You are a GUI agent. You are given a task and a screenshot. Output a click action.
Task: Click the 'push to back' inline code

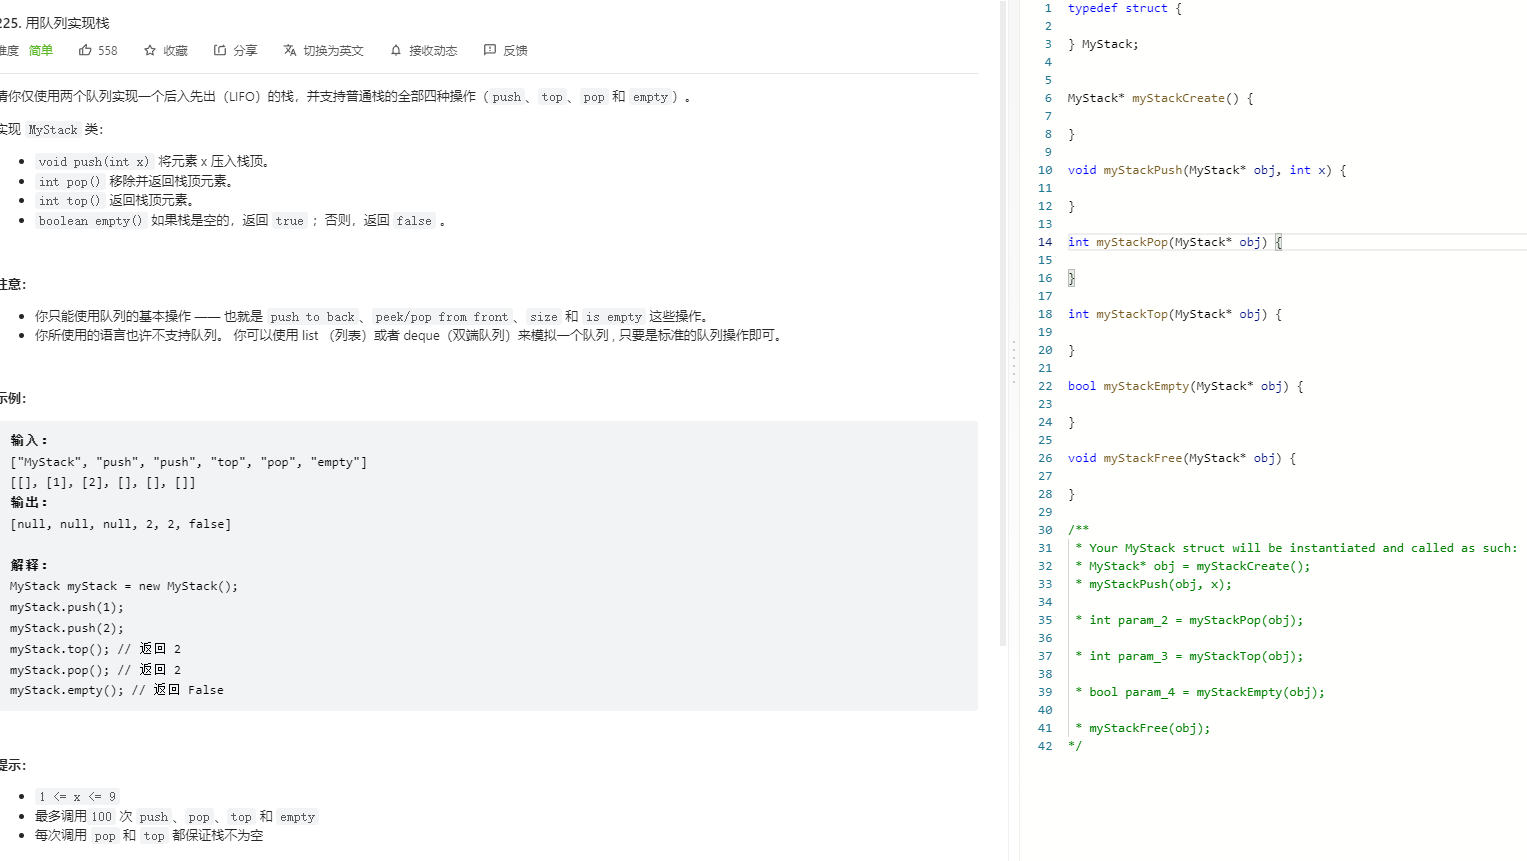coord(312,316)
